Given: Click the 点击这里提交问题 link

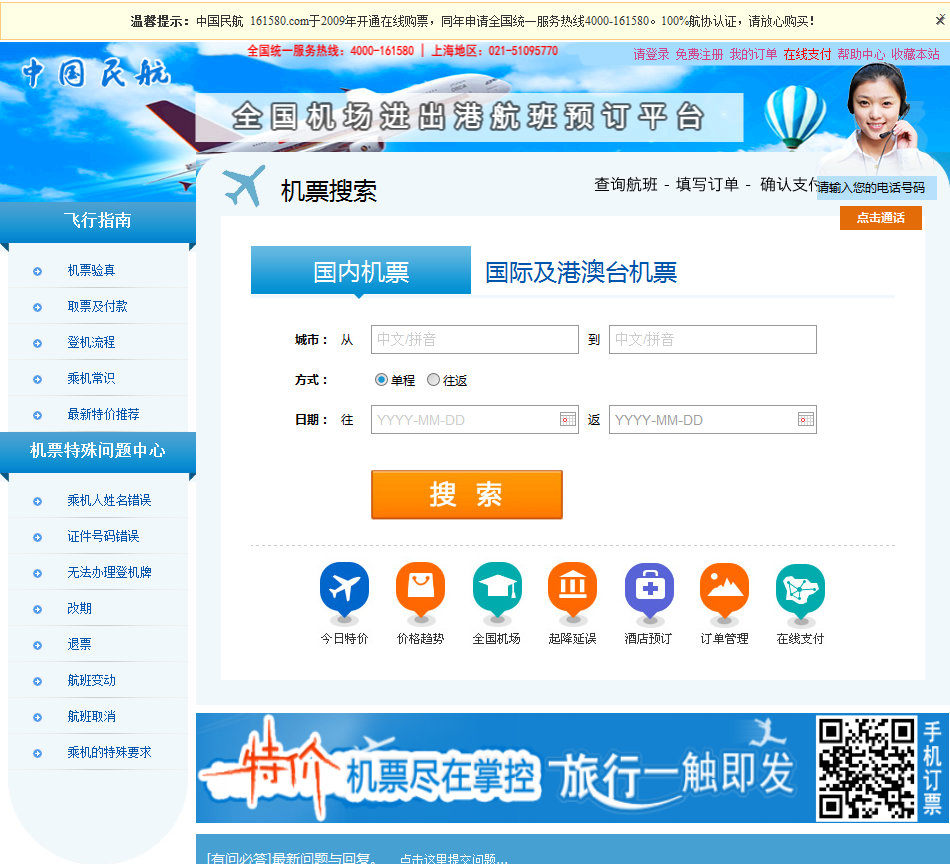Looking at the screenshot, I should (453, 858).
